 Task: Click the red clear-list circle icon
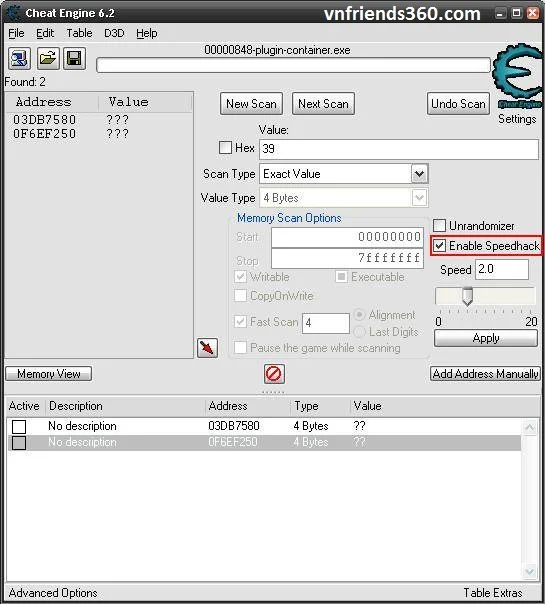tap(274, 374)
